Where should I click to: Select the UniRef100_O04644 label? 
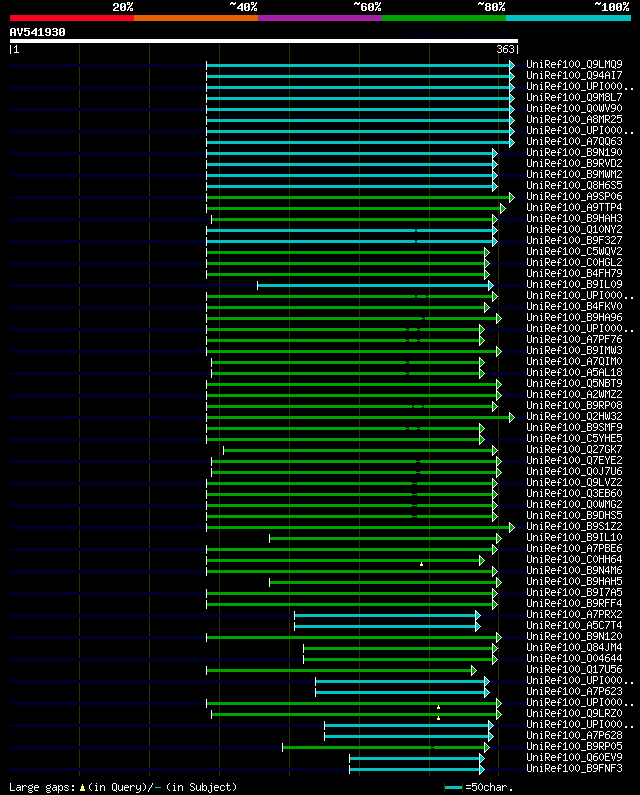point(574,658)
